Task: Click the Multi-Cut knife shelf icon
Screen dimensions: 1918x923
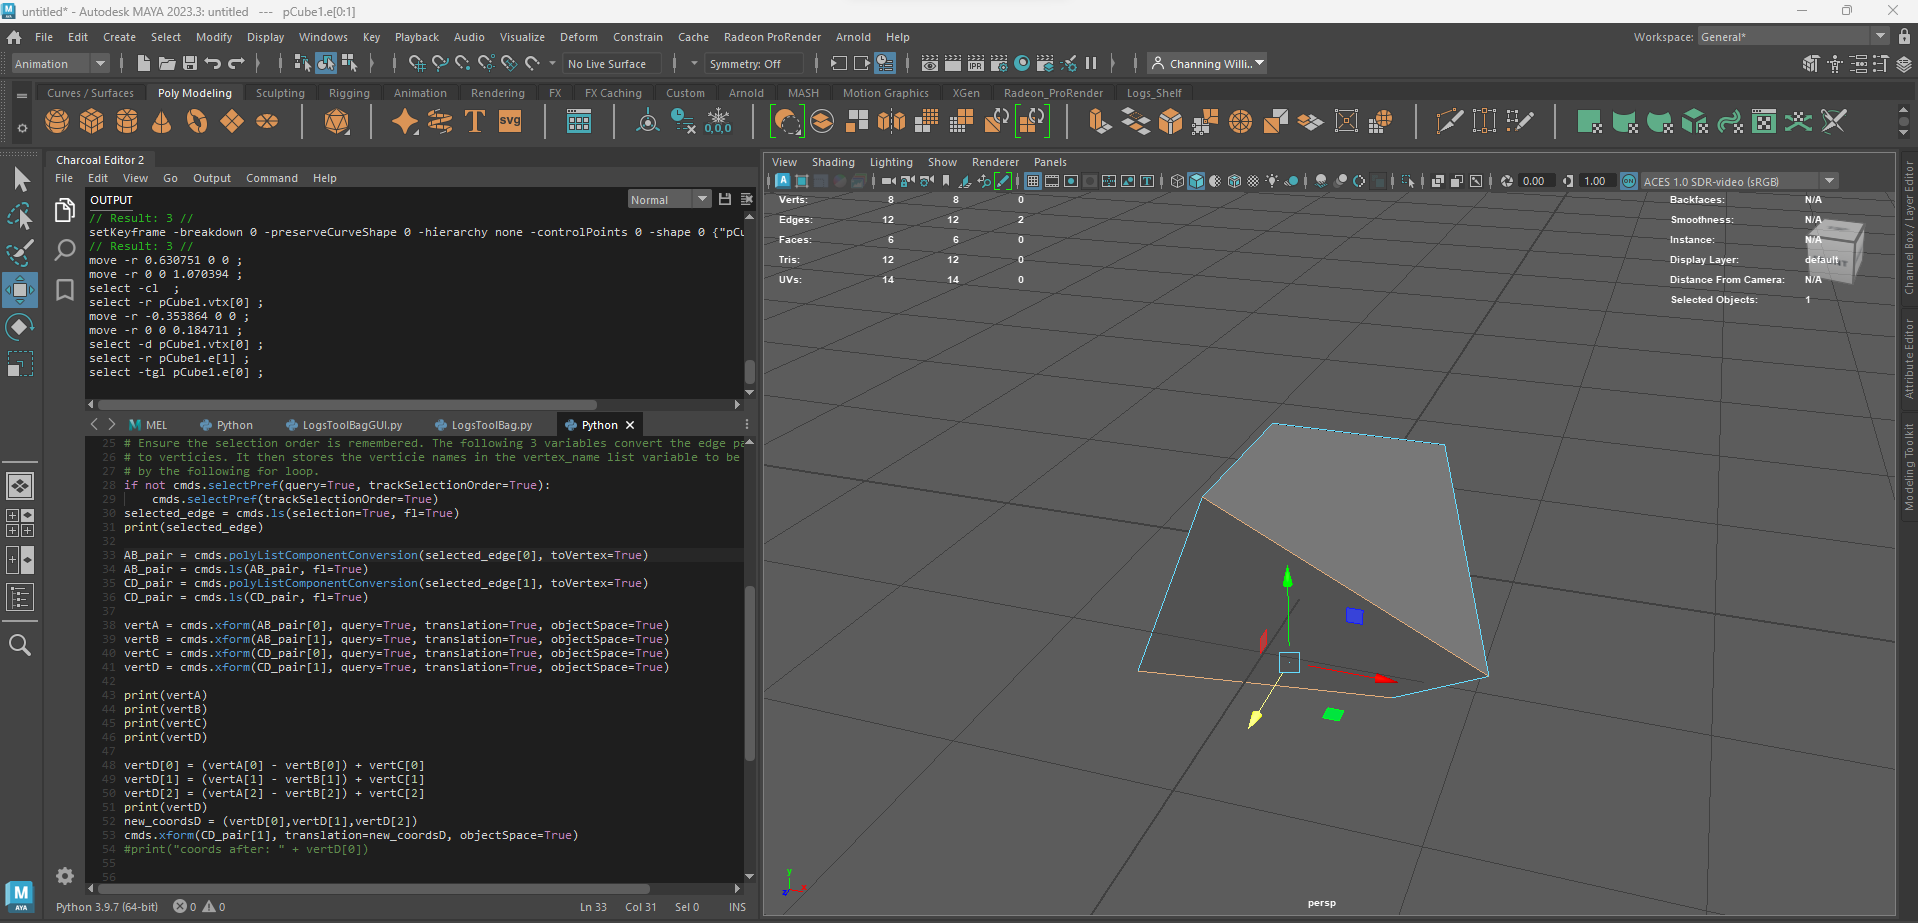Action: [1448, 122]
